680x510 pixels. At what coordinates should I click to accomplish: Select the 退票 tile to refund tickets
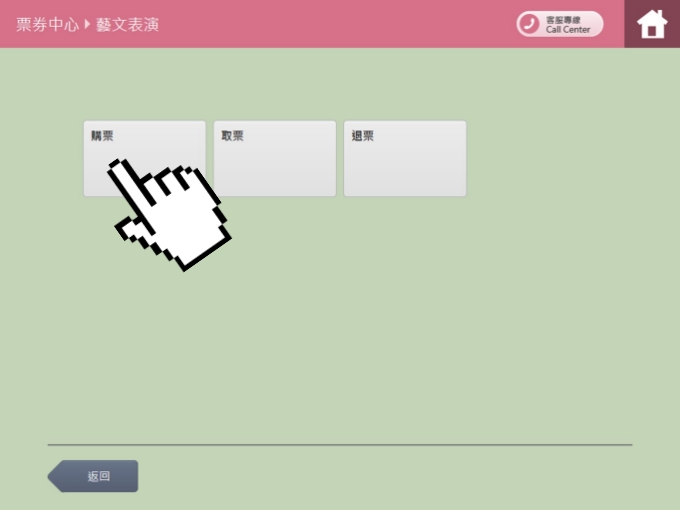click(x=405, y=158)
